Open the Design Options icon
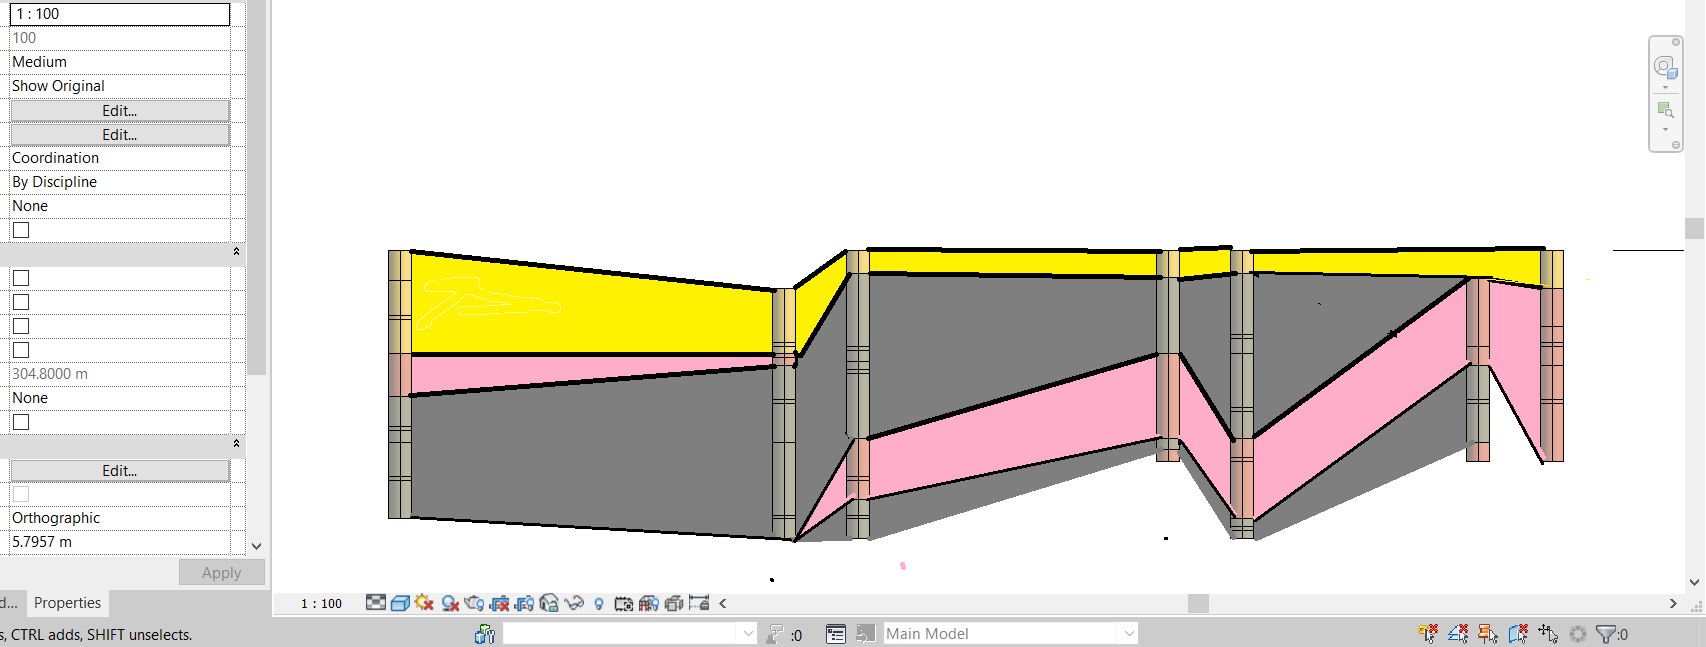The width and height of the screenshot is (1706, 647). 836,634
